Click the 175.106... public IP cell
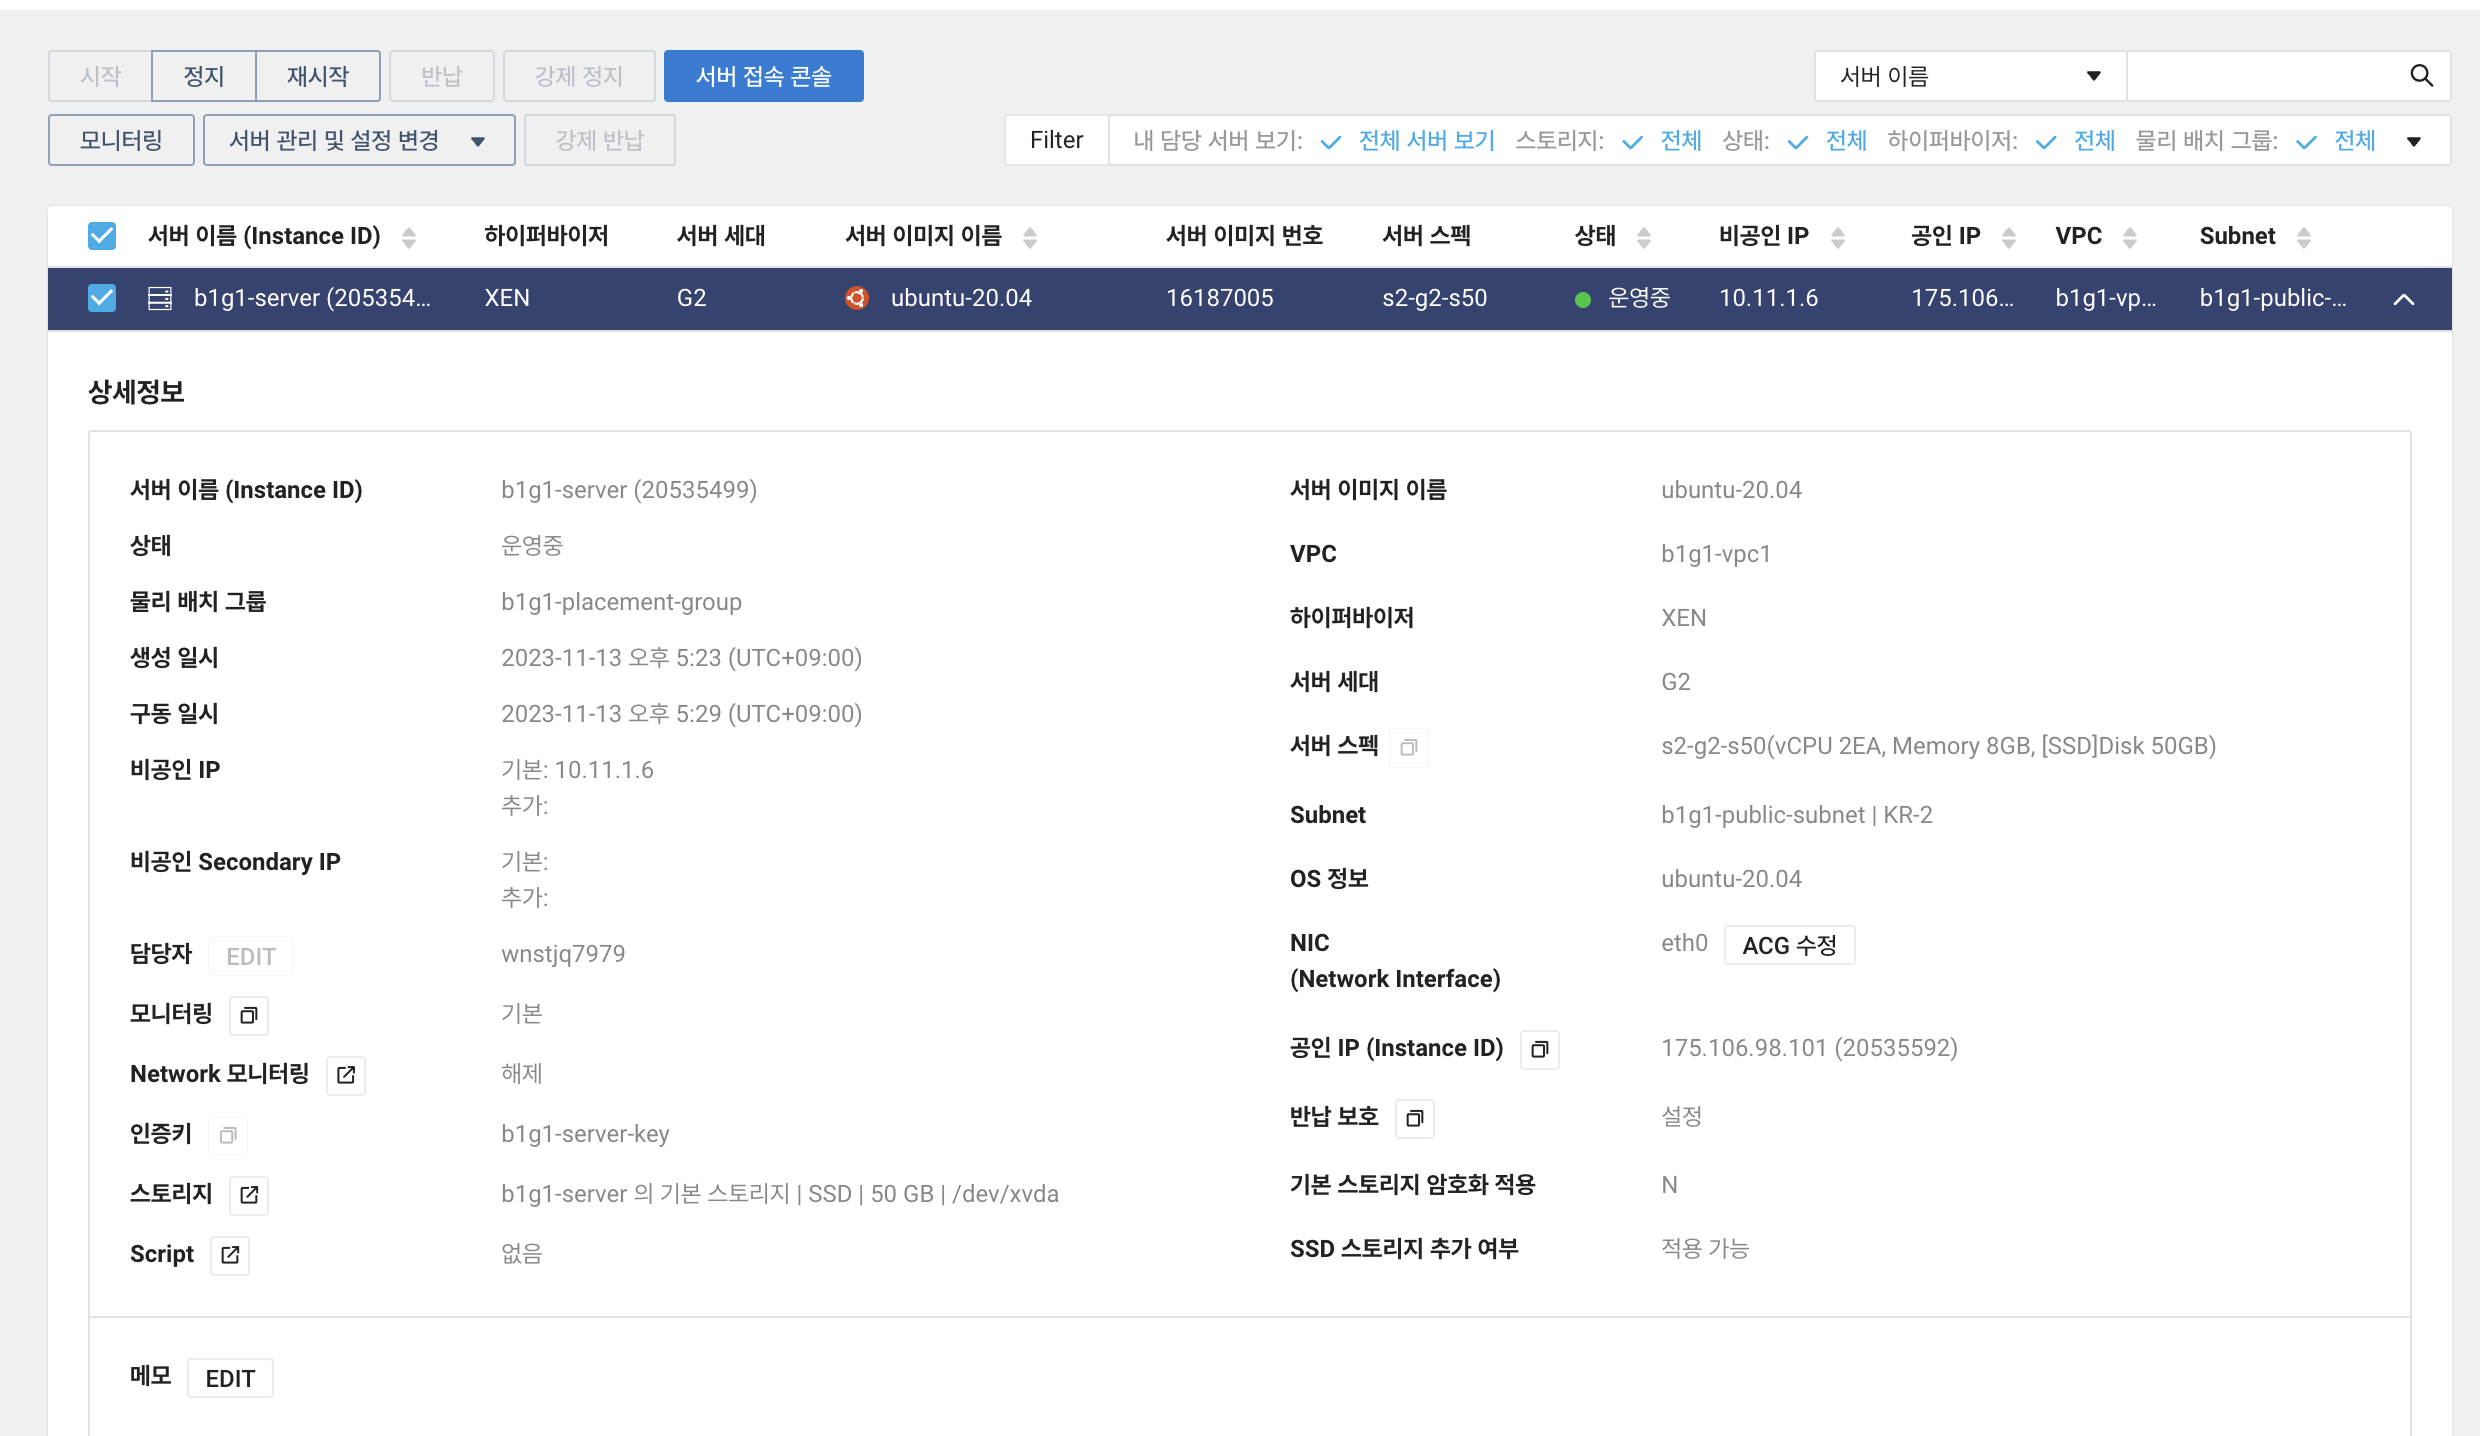Viewport: 2480px width, 1436px height. click(1962, 298)
